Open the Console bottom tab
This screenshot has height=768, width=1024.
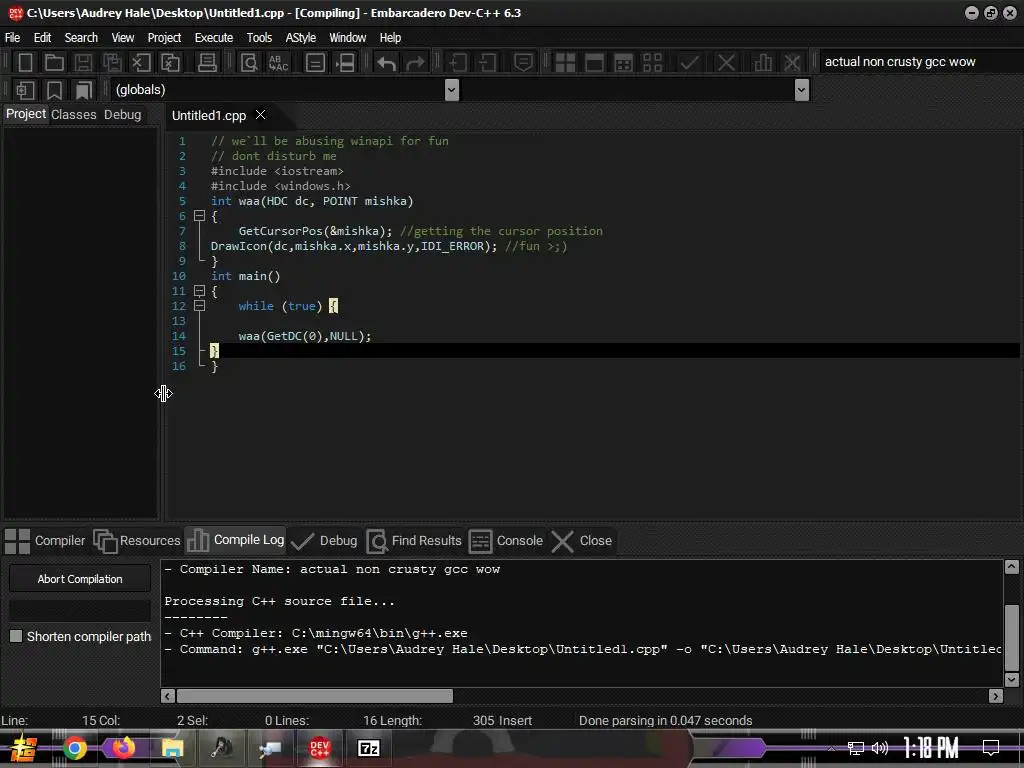pos(506,541)
